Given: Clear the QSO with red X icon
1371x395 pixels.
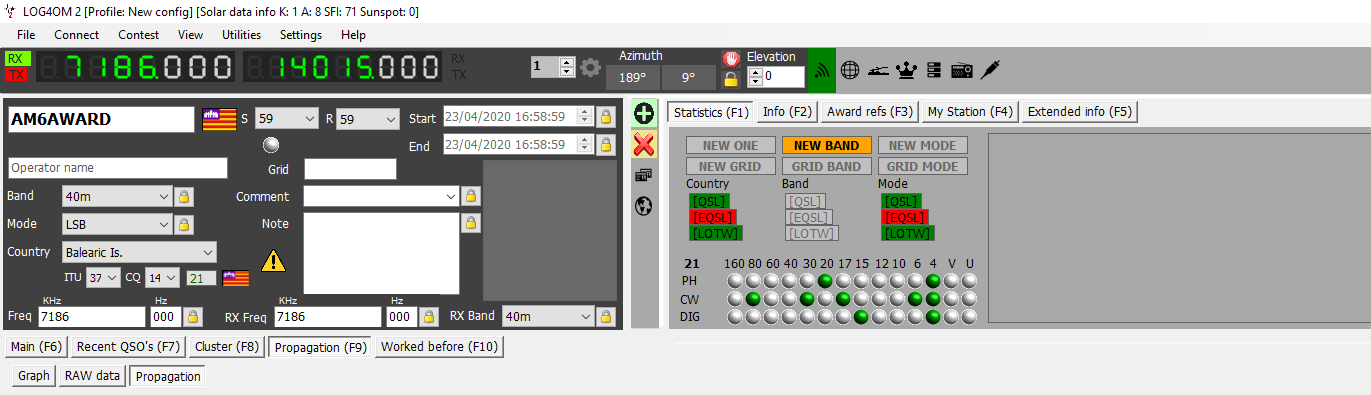Looking at the screenshot, I should pyautogui.click(x=644, y=144).
